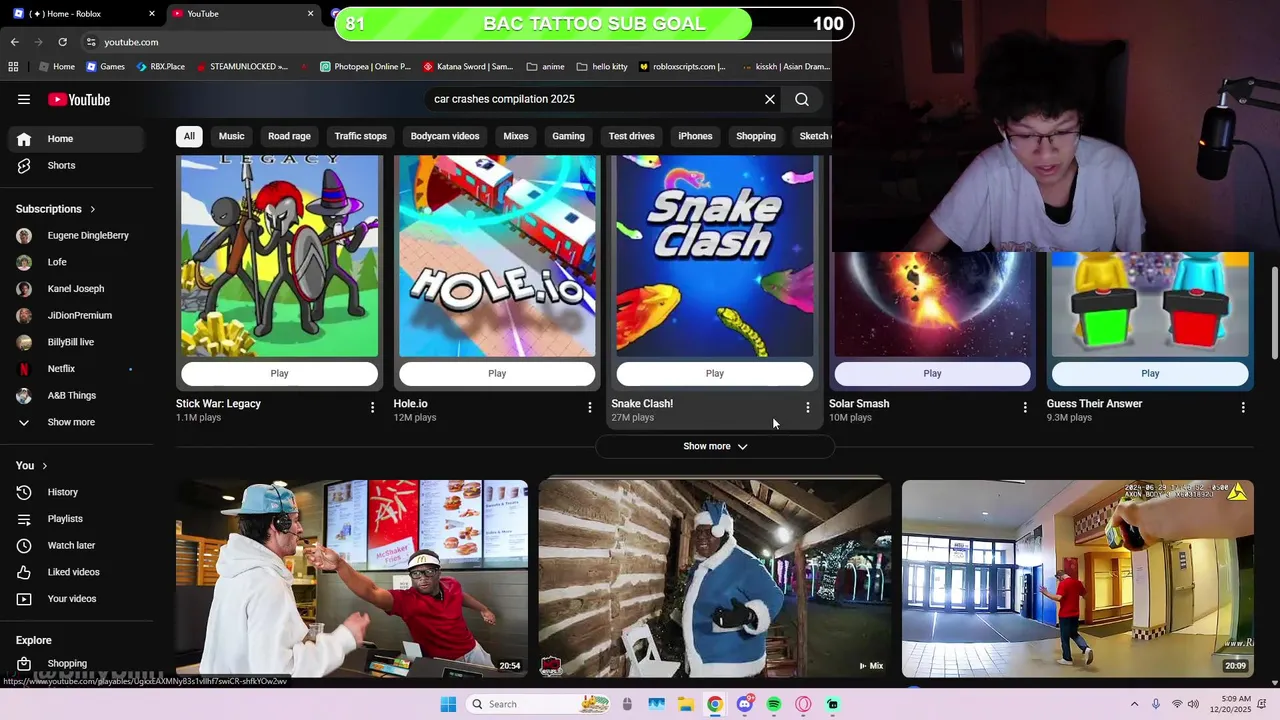Open Discord from the taskbar
This screenshot has width=1280, height=720.
[x=744, y=704]
